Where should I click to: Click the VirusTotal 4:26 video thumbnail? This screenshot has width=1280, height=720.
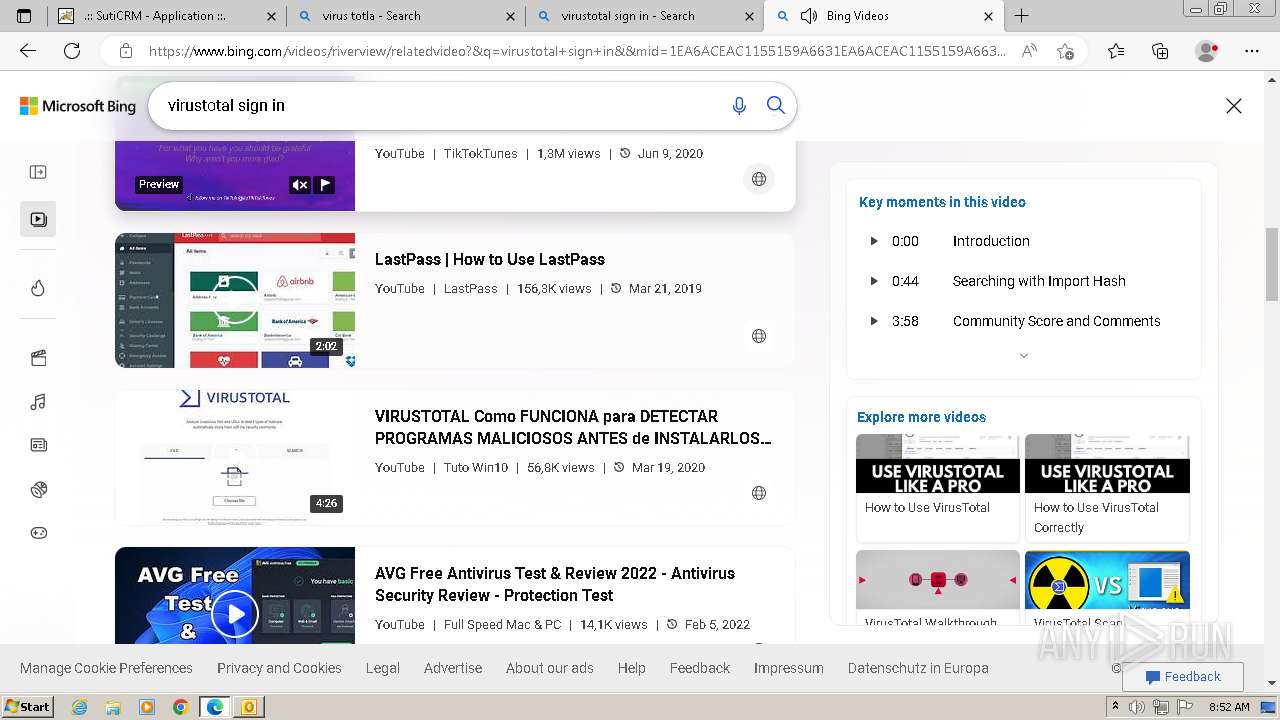235,457
